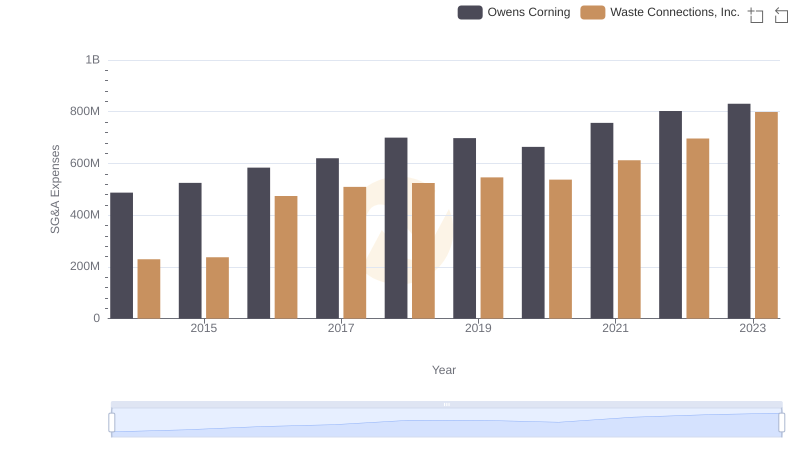This screenshot has width=800, height=461.
Task: Click the Year axis title
Action: (444, 370)
